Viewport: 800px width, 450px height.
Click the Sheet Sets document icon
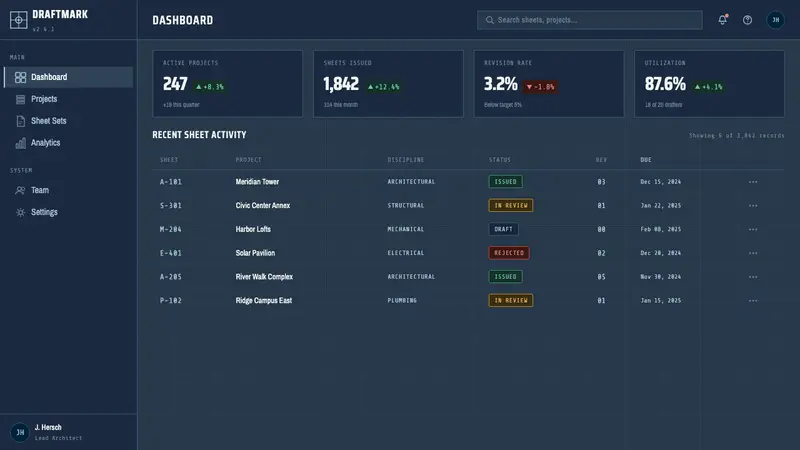click(x=20, y=121)
